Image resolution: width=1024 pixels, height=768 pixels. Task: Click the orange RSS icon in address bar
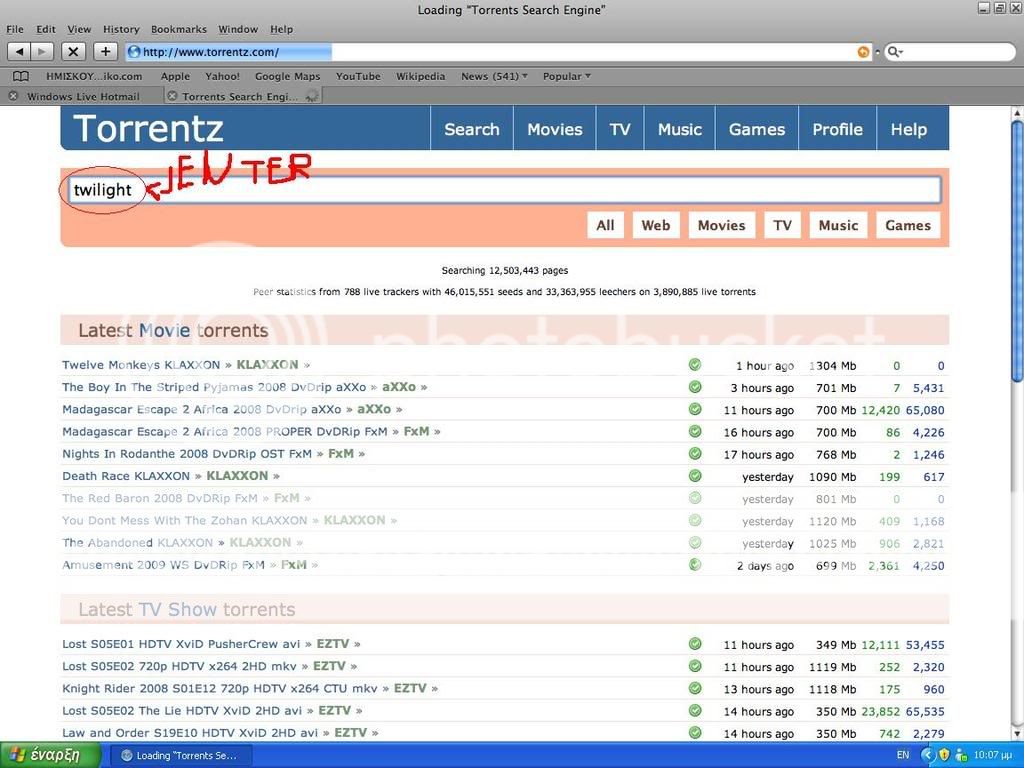pyautogui.click(x=863, y=52)
